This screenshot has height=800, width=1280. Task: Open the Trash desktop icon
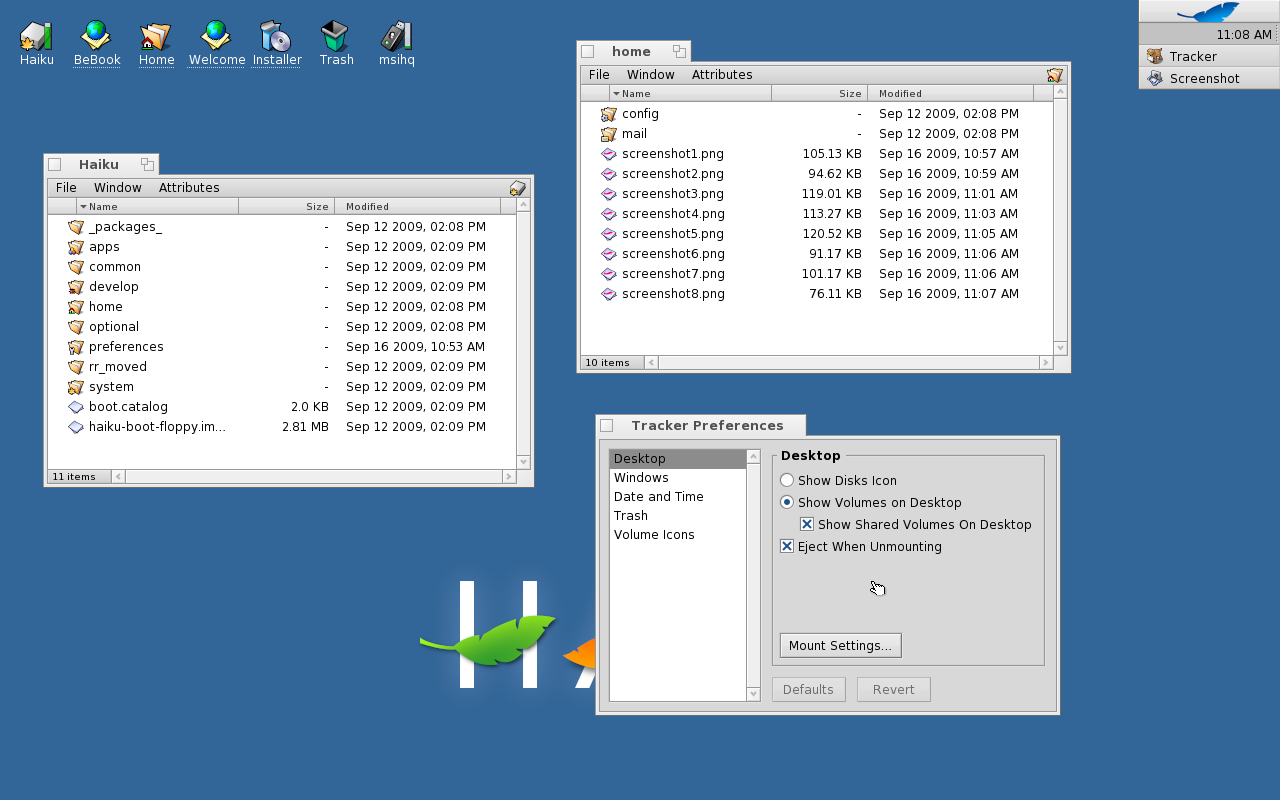point(336,37)
